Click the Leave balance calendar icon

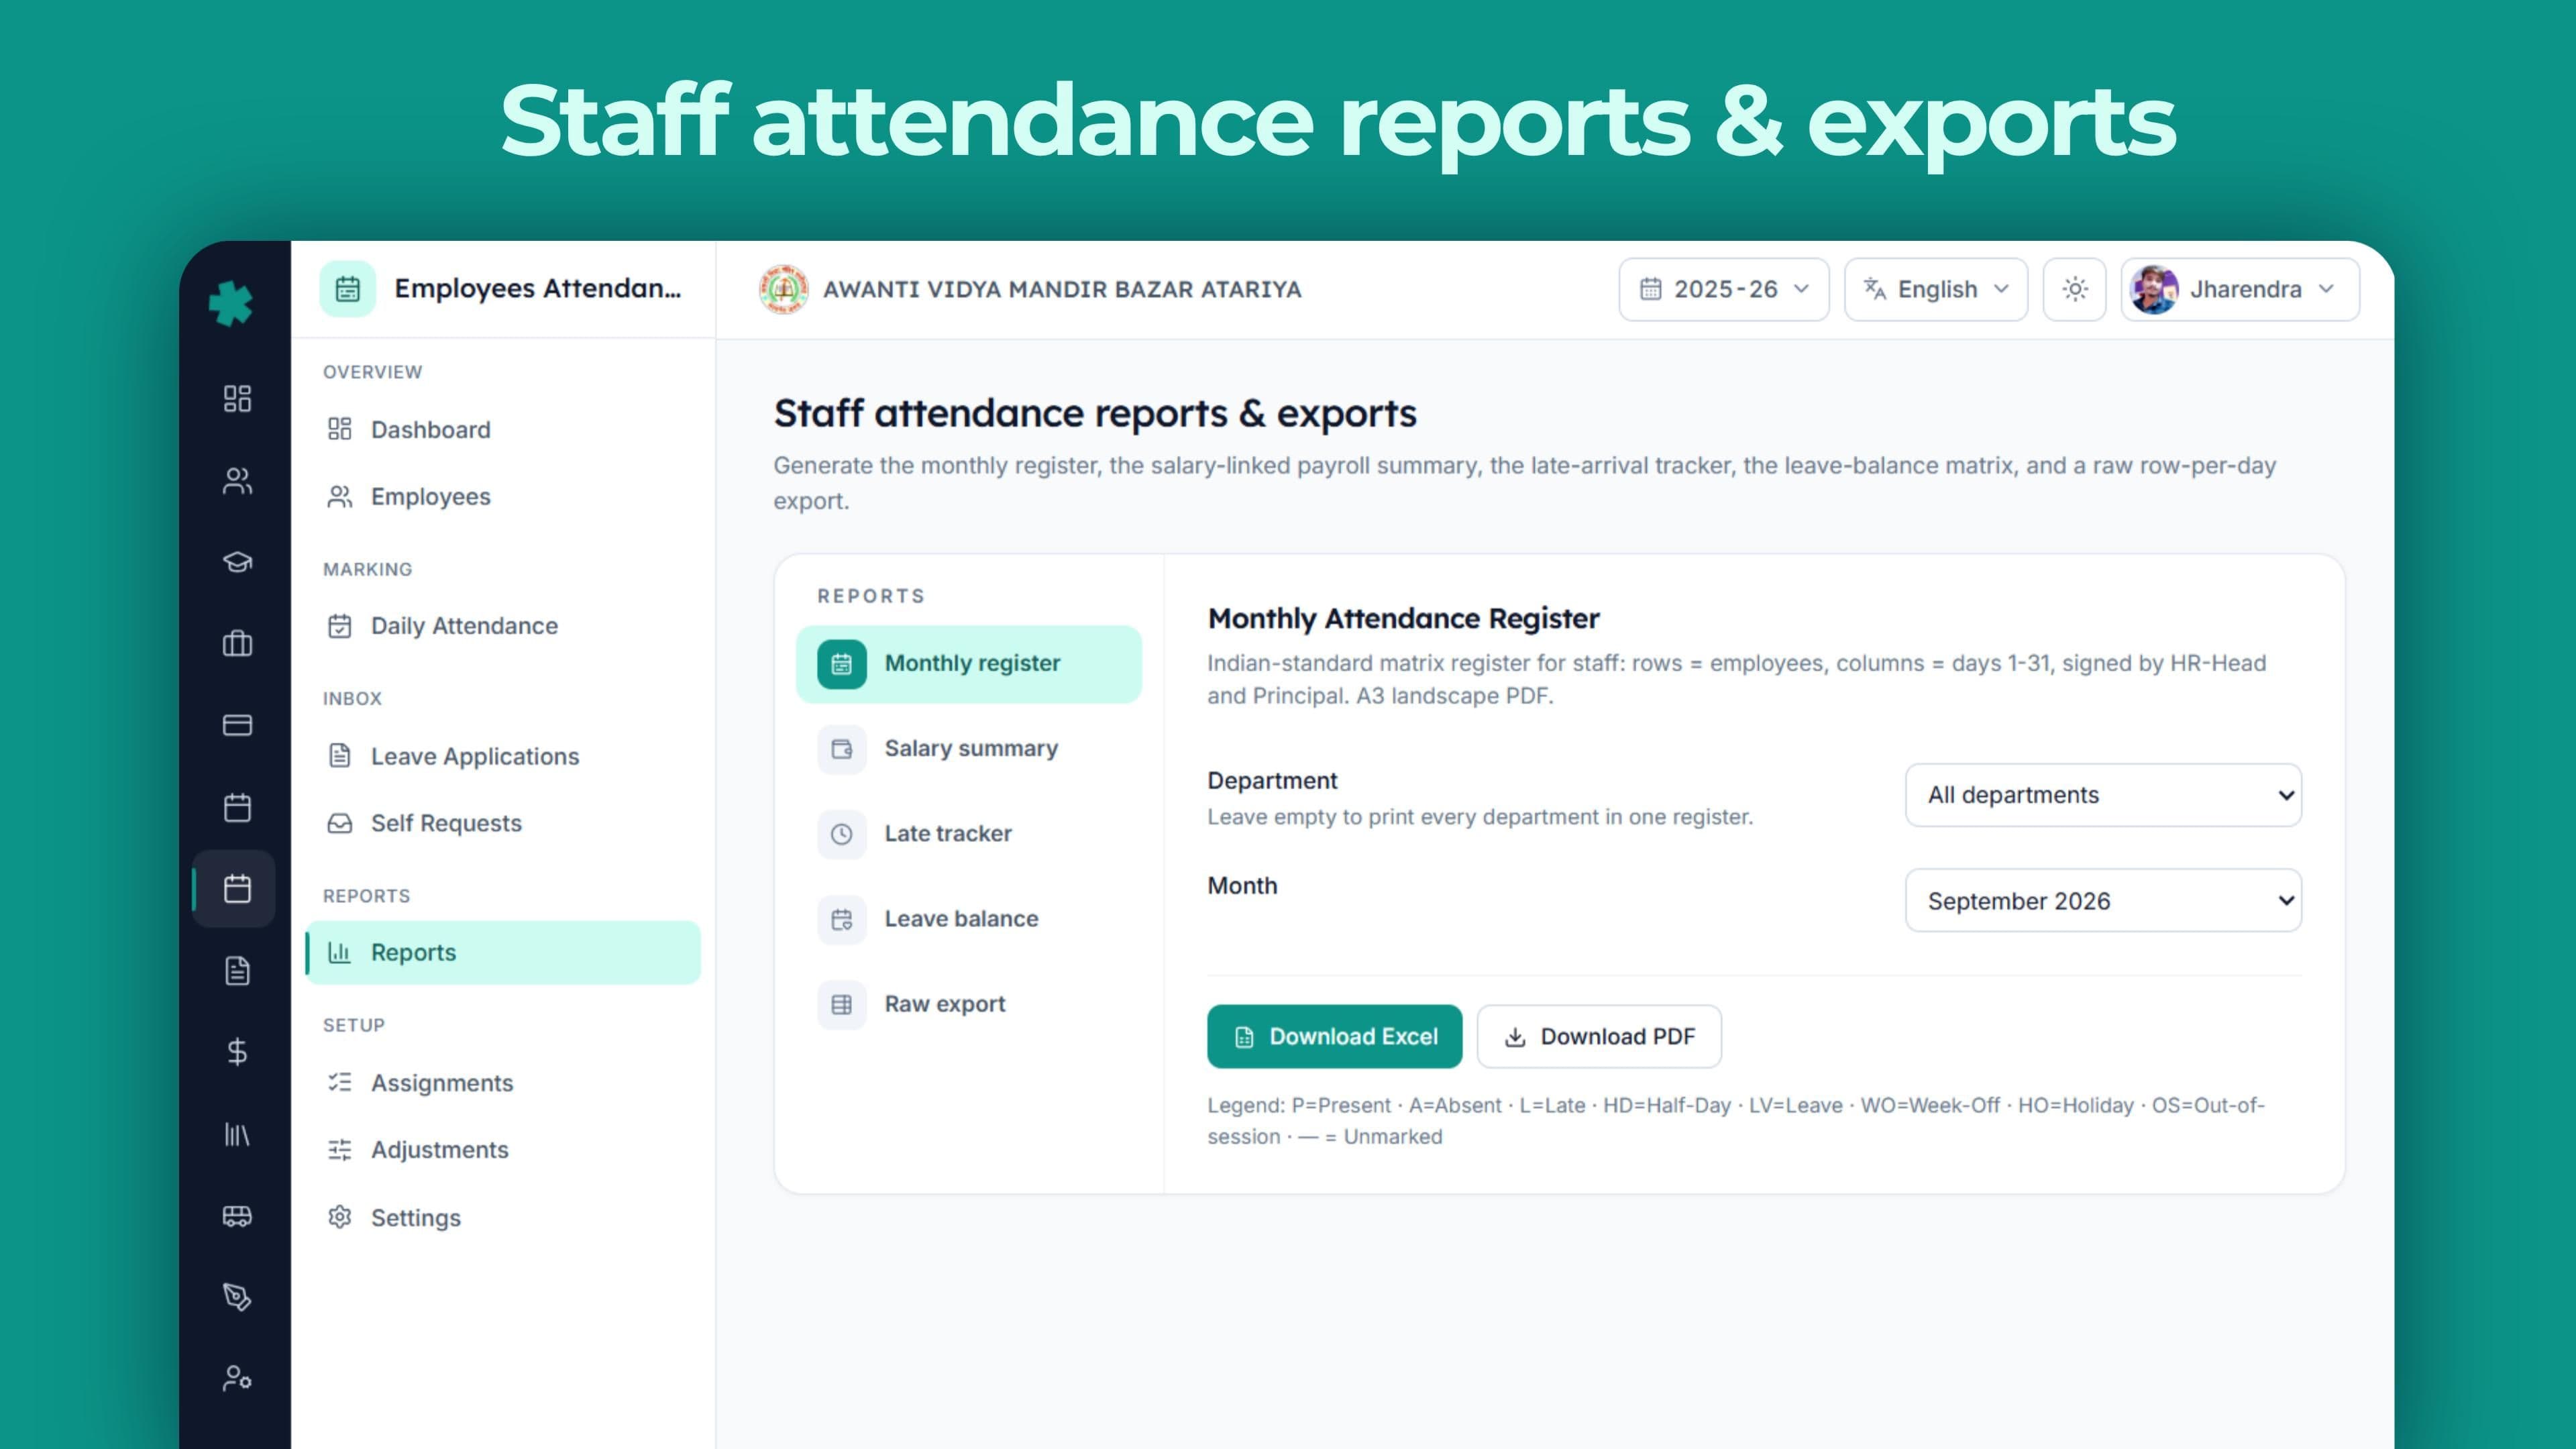tap(842, 919)
